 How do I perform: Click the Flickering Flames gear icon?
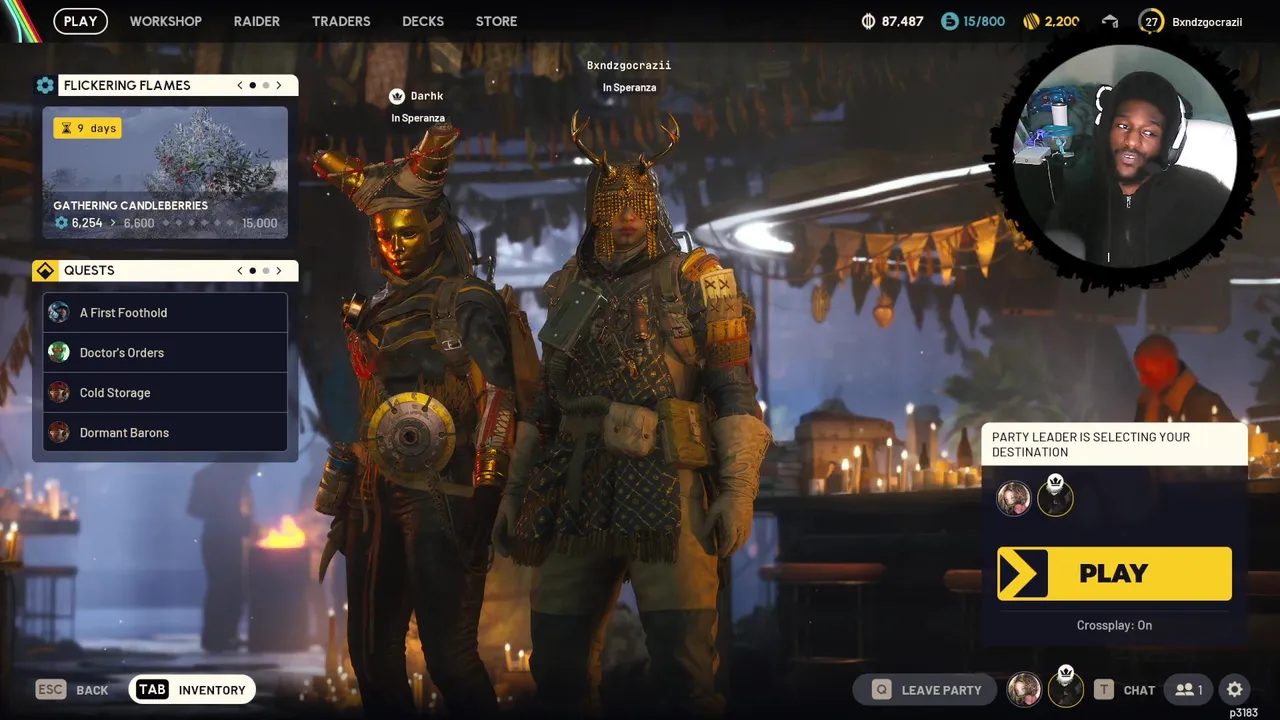(45, 85)
